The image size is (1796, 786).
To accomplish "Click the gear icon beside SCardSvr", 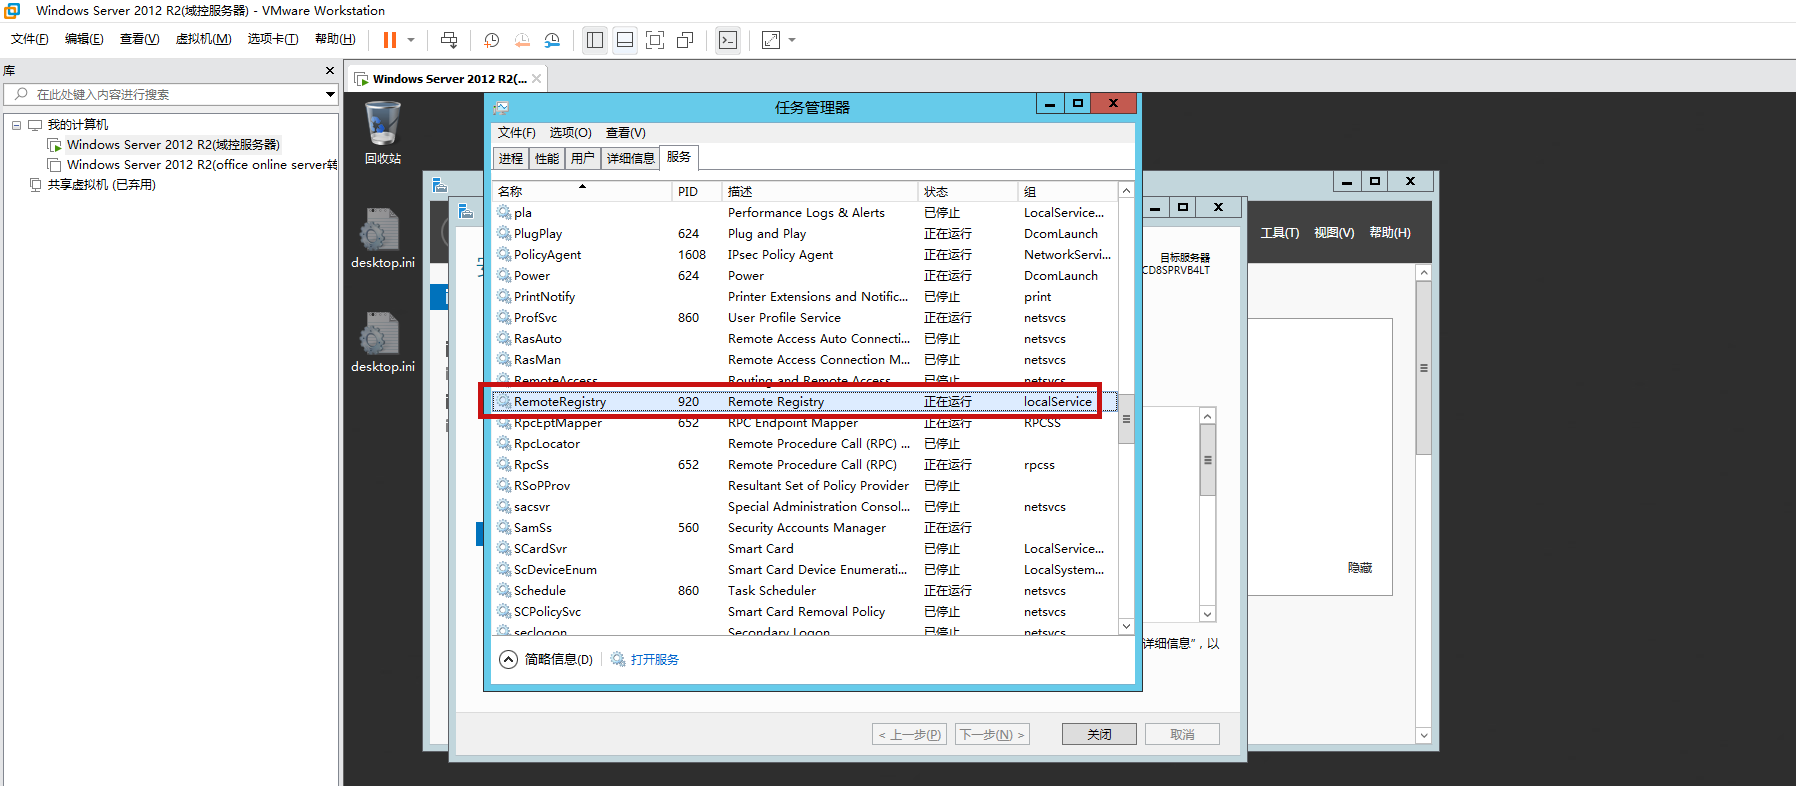I will pos(504,548).
